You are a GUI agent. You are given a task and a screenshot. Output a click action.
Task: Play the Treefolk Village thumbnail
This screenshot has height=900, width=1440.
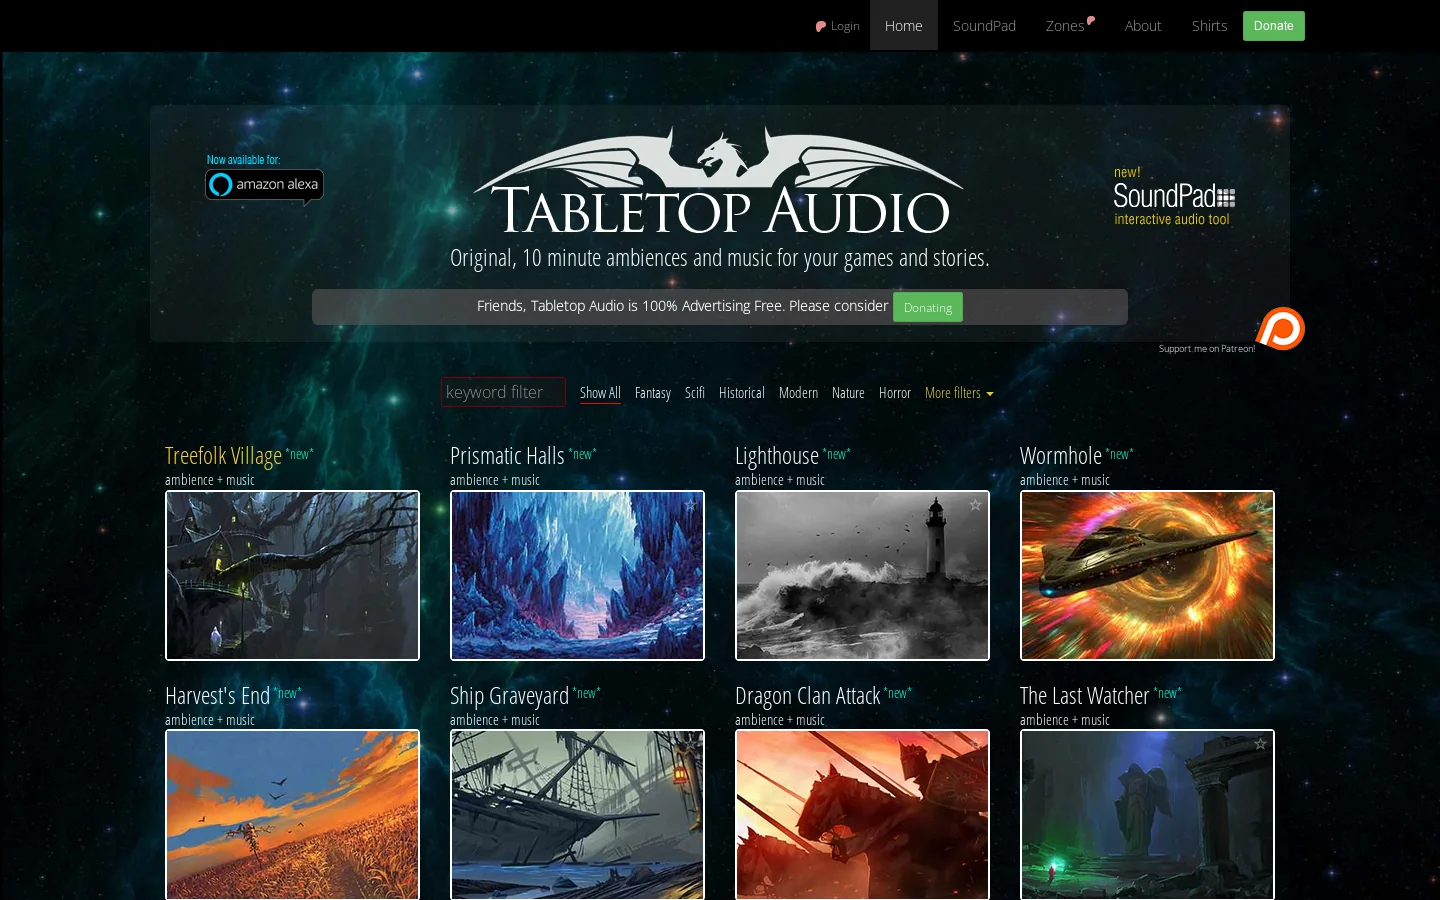coord(292,575)
